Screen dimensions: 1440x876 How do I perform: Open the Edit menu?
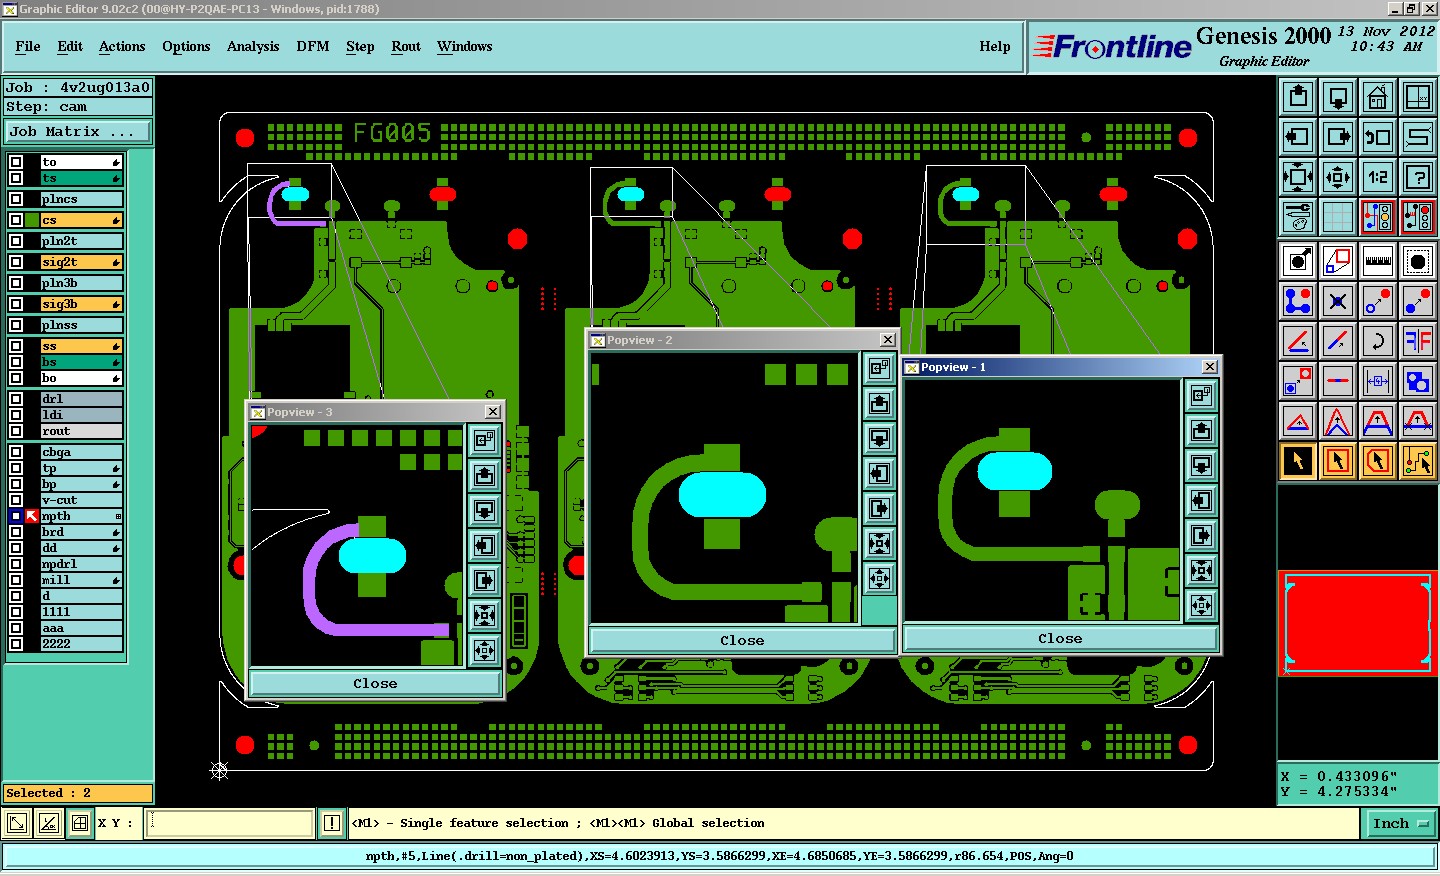click(x=70, y=46)
